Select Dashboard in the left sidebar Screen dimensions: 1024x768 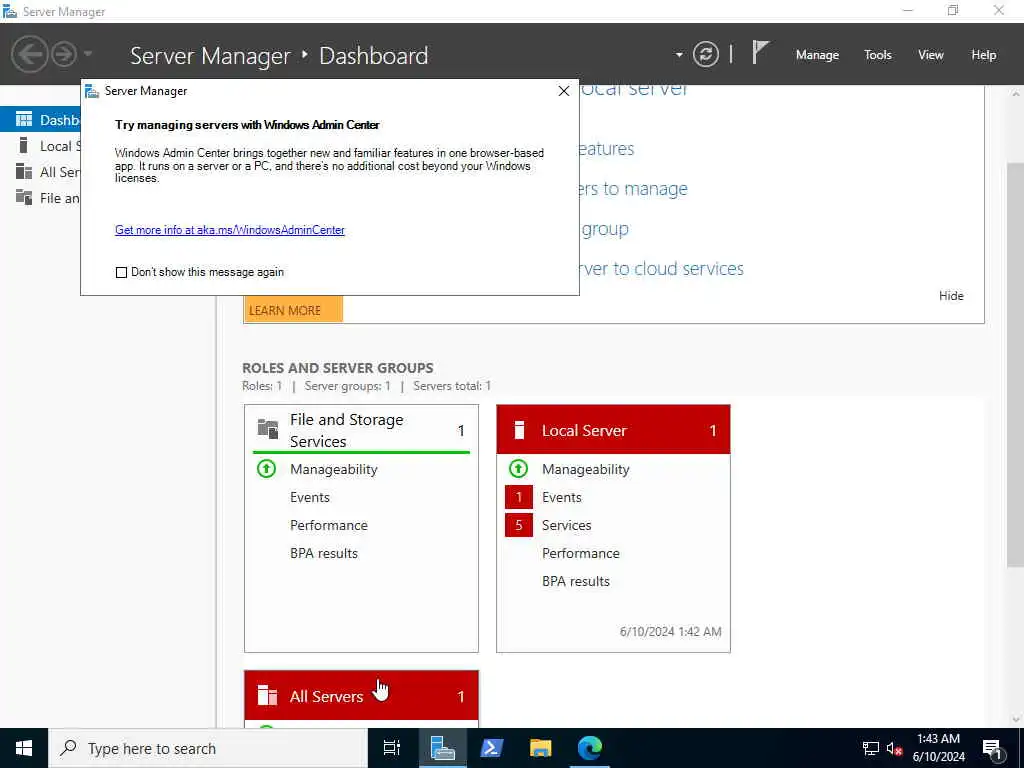40,120
